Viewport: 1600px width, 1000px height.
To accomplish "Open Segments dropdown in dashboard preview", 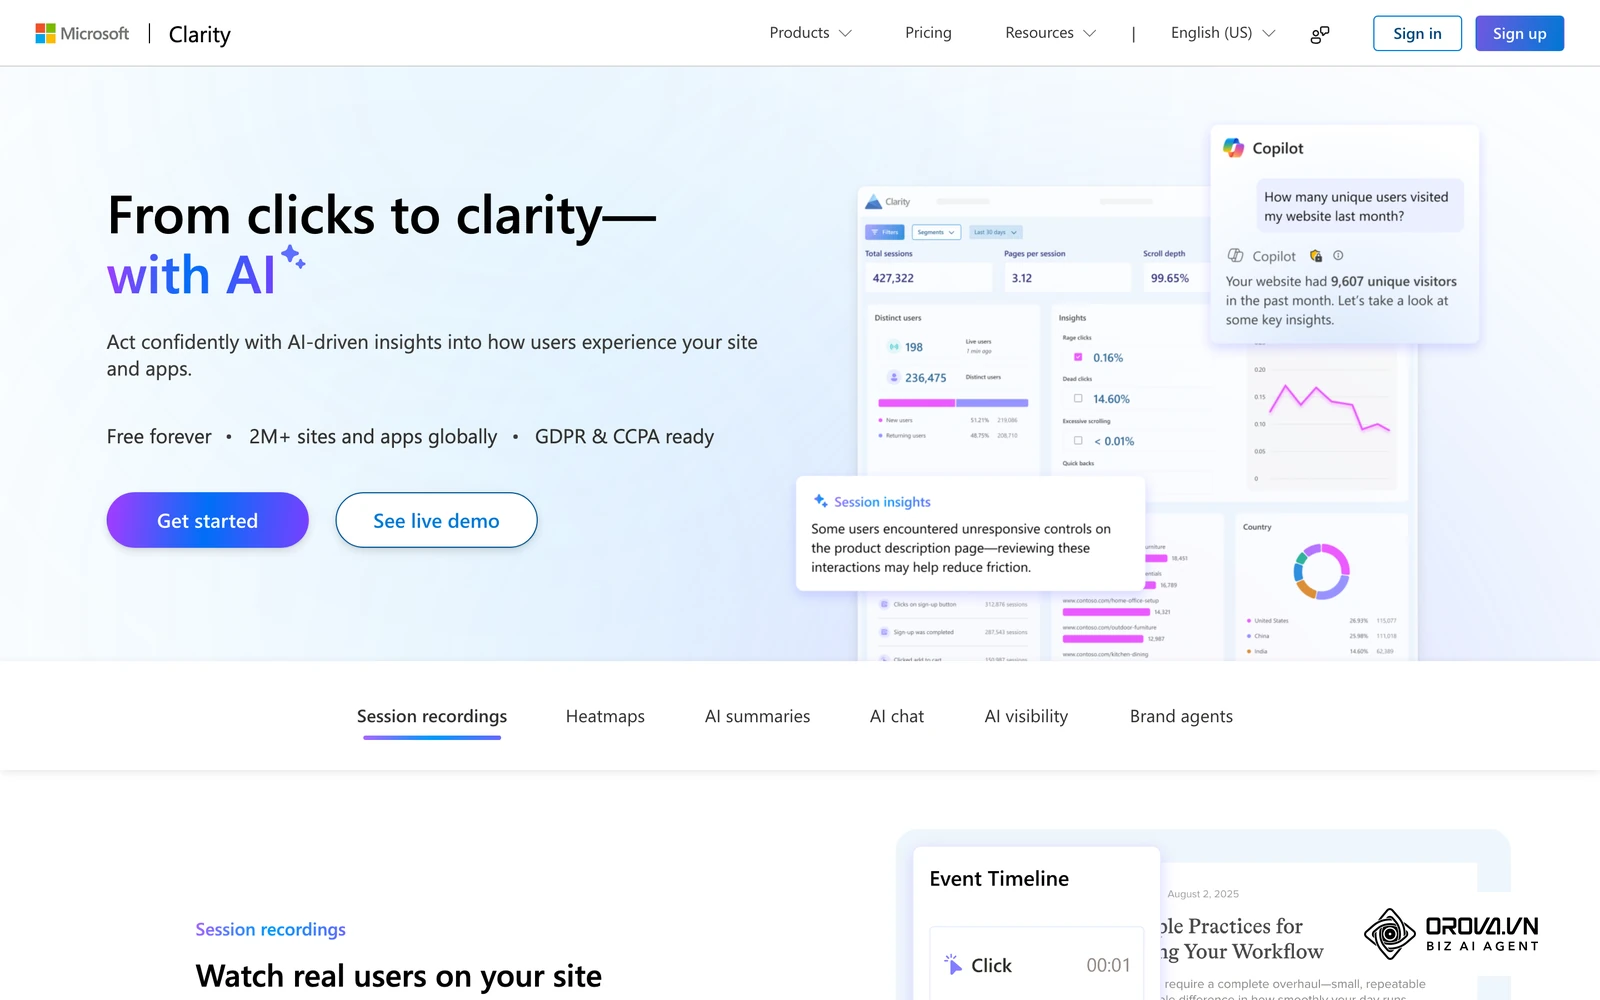I will tap(936, 232).
